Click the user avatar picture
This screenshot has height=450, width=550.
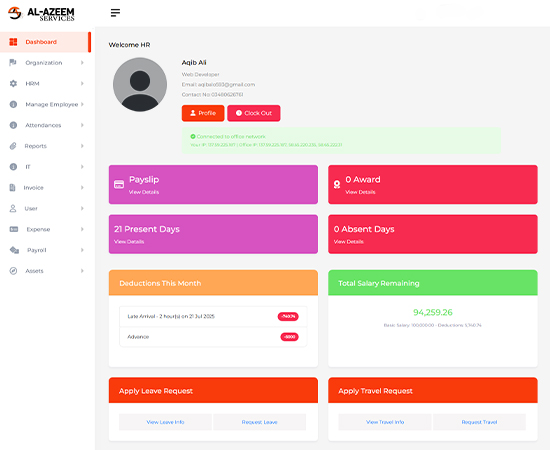pos(140,85)
